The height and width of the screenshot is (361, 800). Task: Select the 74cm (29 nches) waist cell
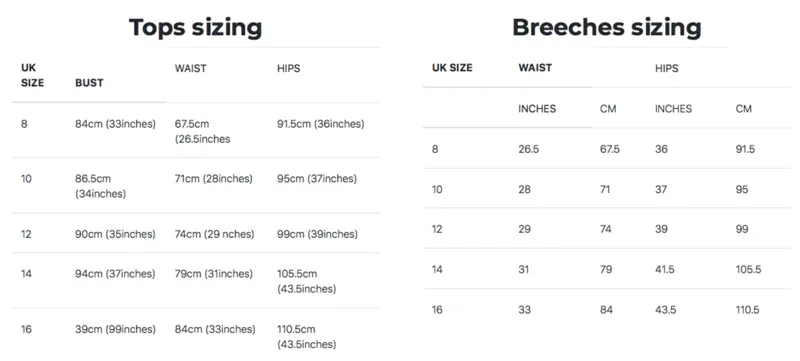pyautogui.click(x=214, y=234)
